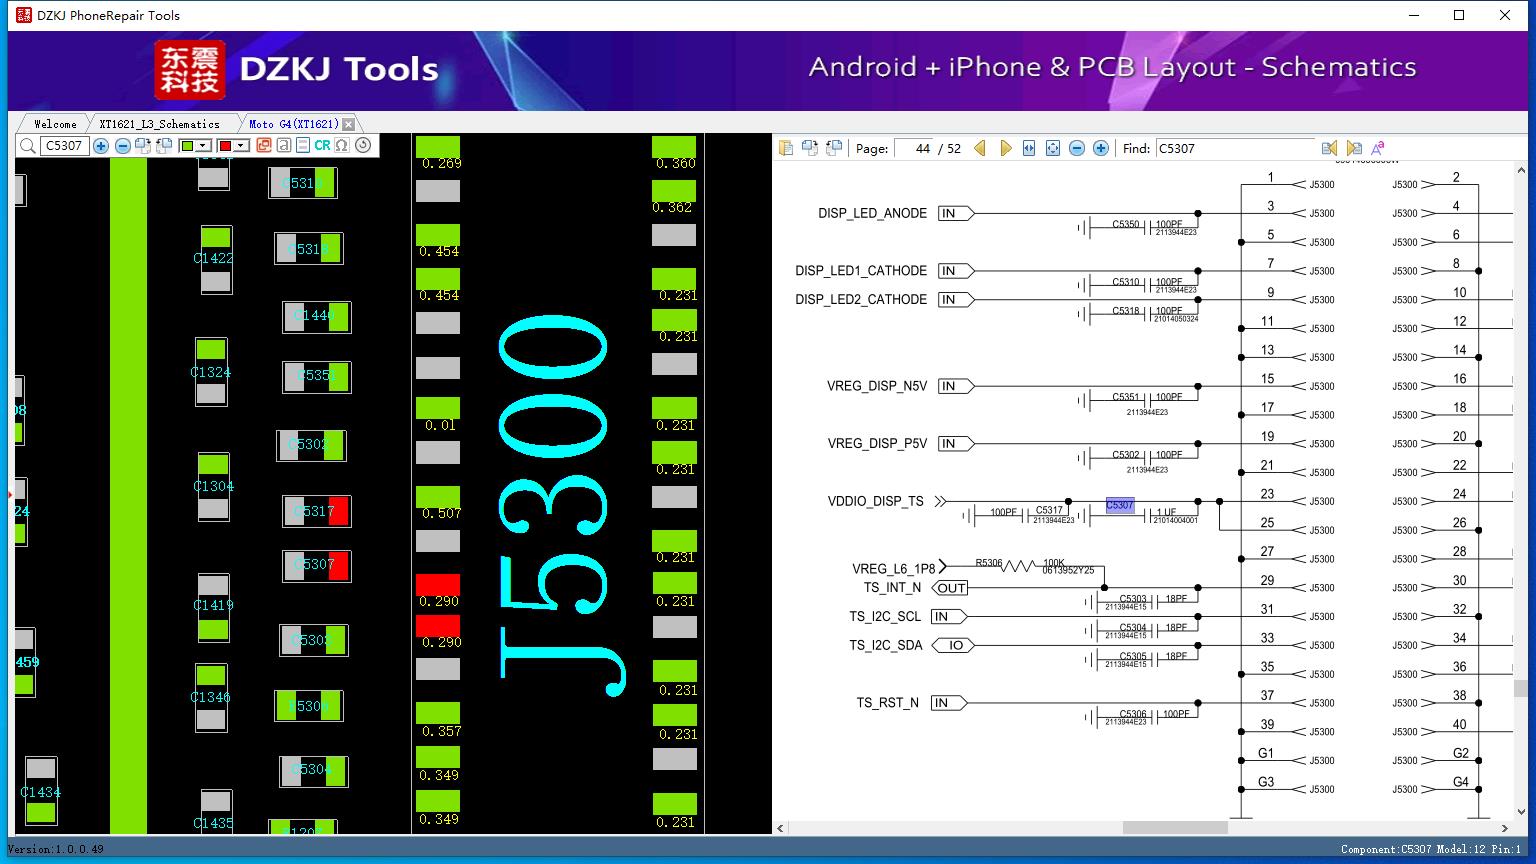
Task: Open the red color dropdown arrow
Action: click(x=241, y=146)
